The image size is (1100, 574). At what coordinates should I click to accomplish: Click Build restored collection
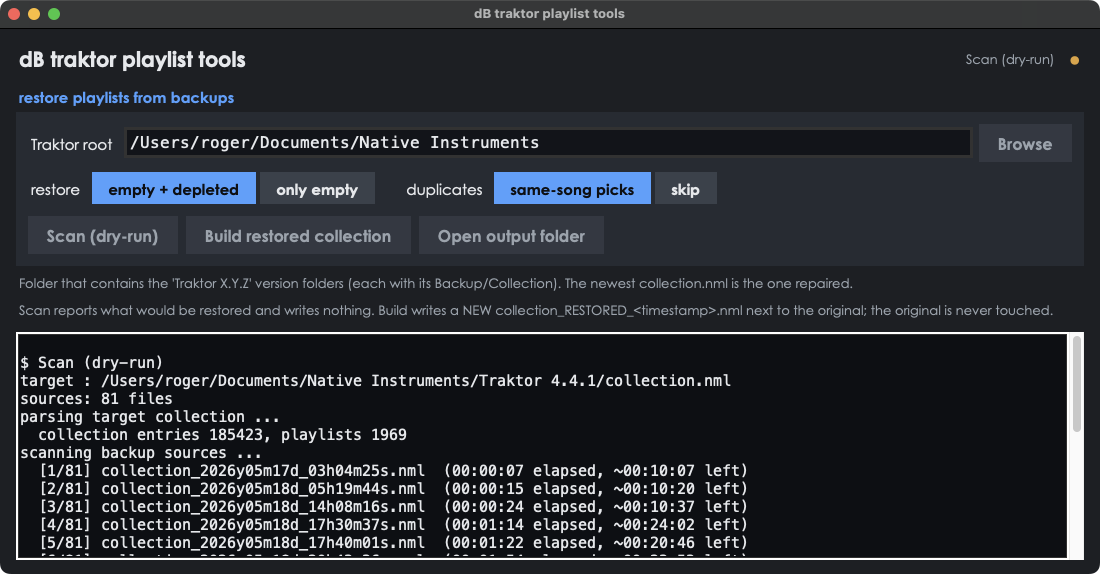[x=298, y=236]
